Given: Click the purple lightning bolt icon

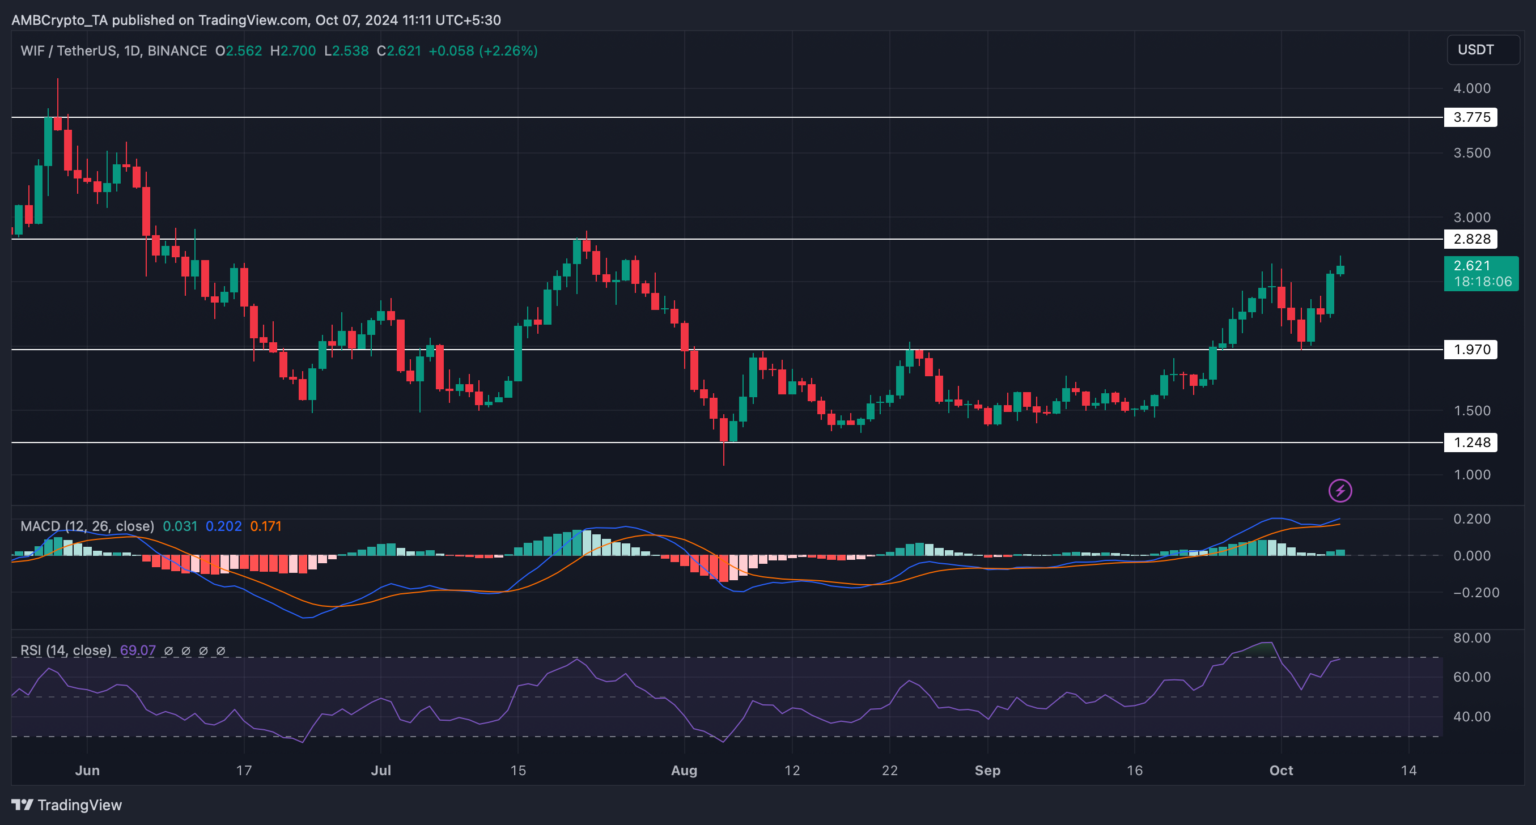Looking at the screenshot, I should [x=1340, y=490].
